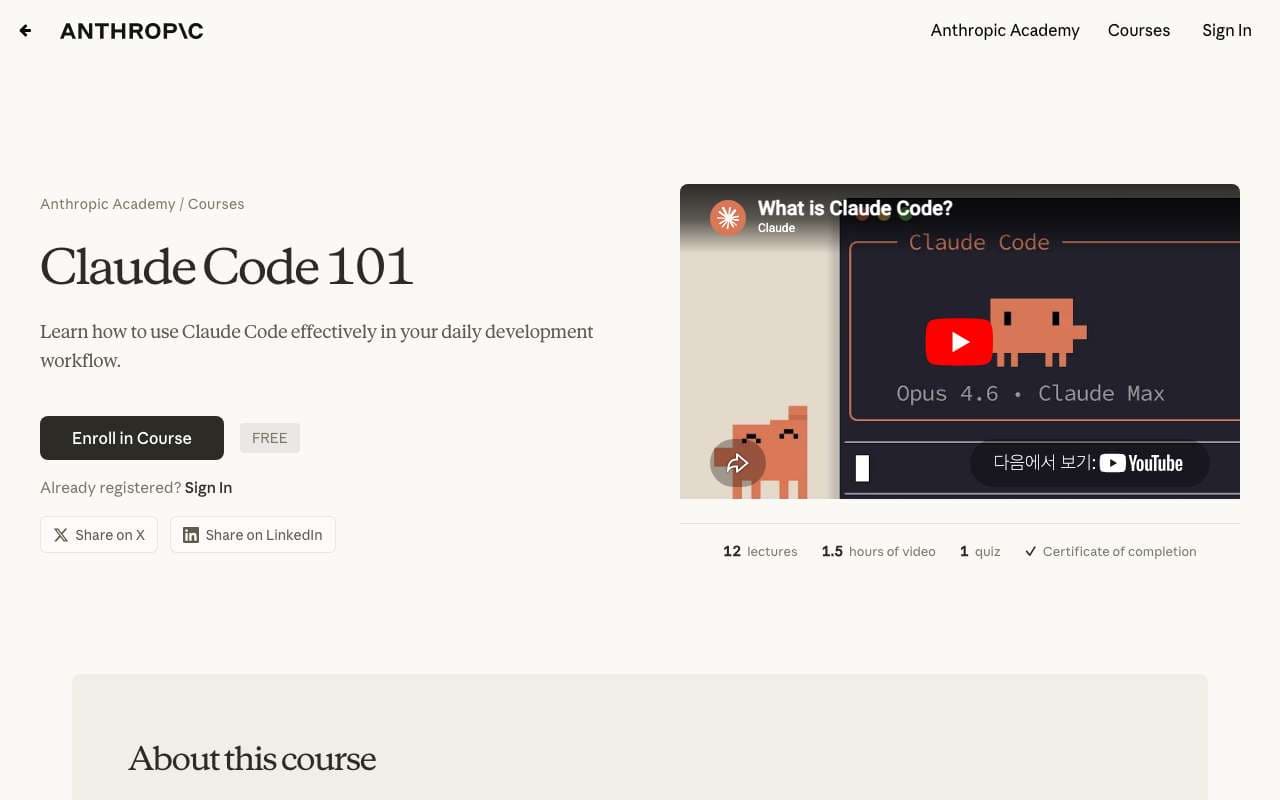Click the Enroll in Course button
This screenshot has height=800, width=1280.
point(132,438)
